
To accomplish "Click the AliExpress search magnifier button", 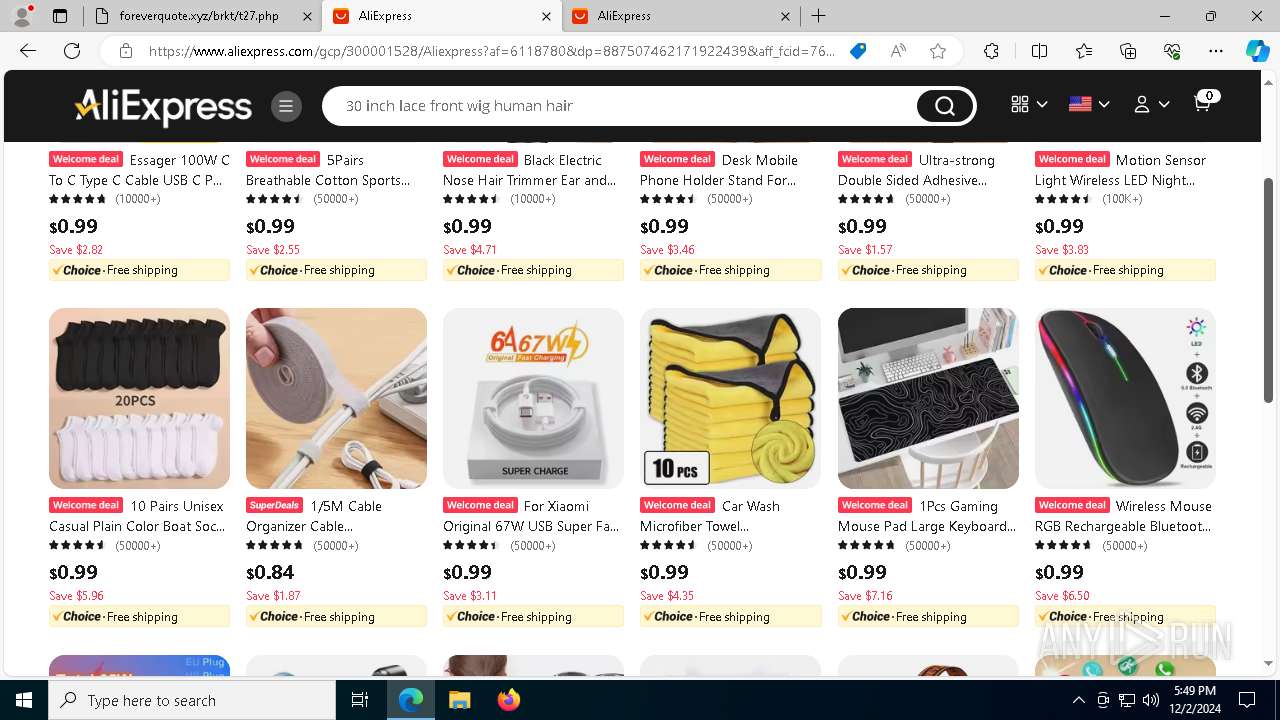I will [945, 106].
